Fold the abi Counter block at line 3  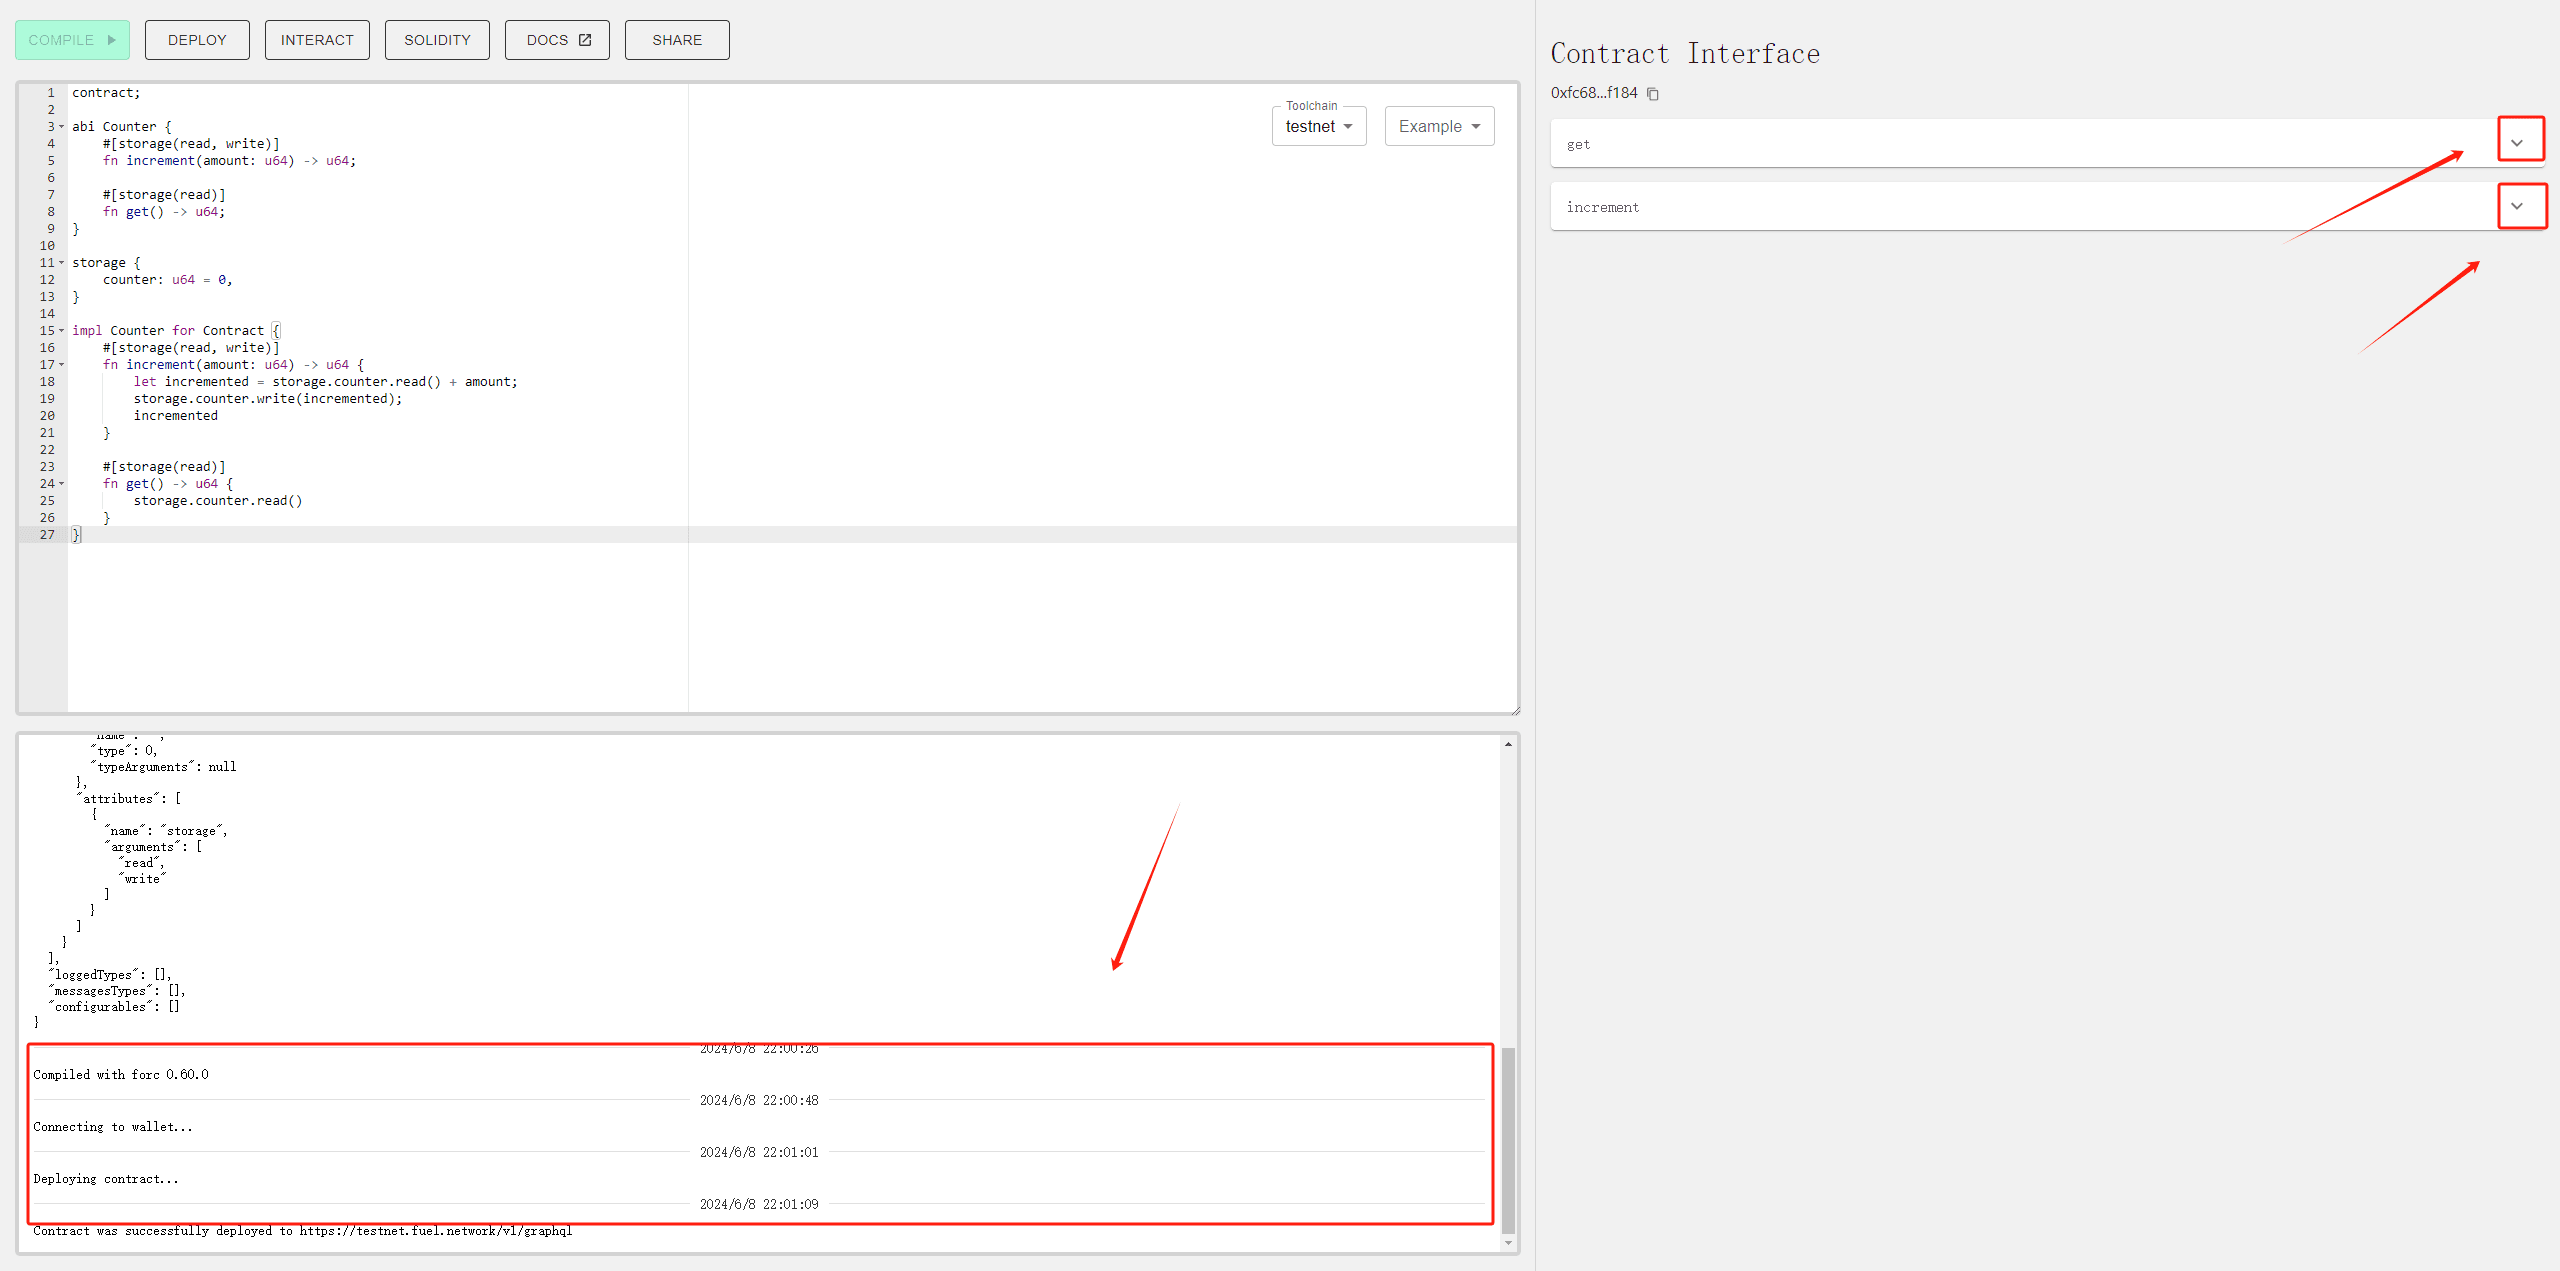tap(62, 127)
